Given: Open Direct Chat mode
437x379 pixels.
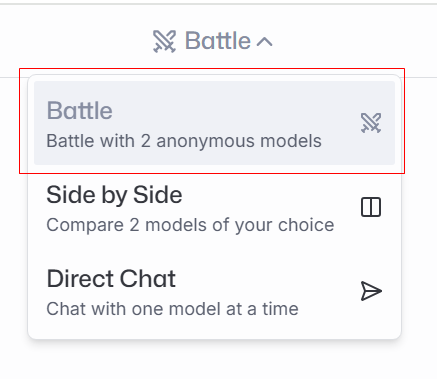Looking at the screenshot, I should [x=214, y=291].
